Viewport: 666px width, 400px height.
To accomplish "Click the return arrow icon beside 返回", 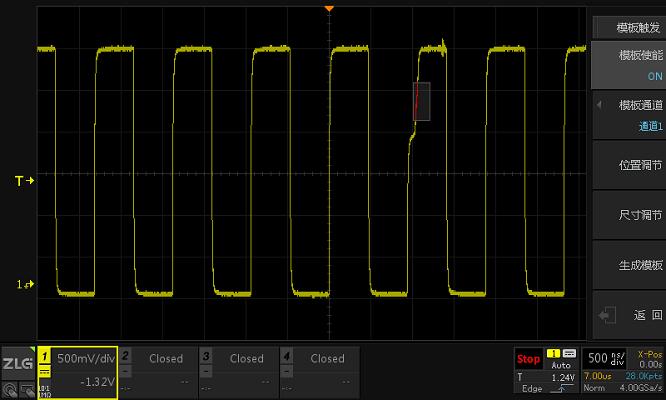I will (x=605, y=315).
